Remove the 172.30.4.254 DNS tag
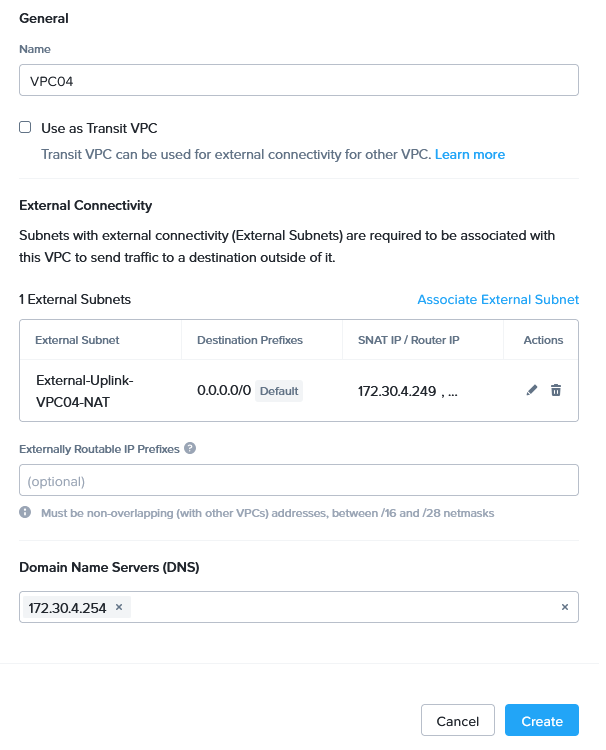The width and height of the screenshot is (606, 750). tap(119, 607)
